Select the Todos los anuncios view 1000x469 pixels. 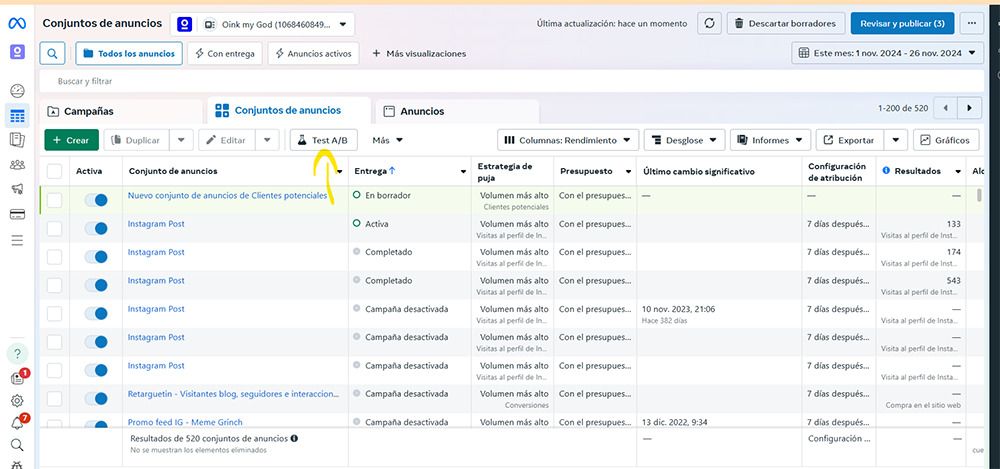point(129,54)
